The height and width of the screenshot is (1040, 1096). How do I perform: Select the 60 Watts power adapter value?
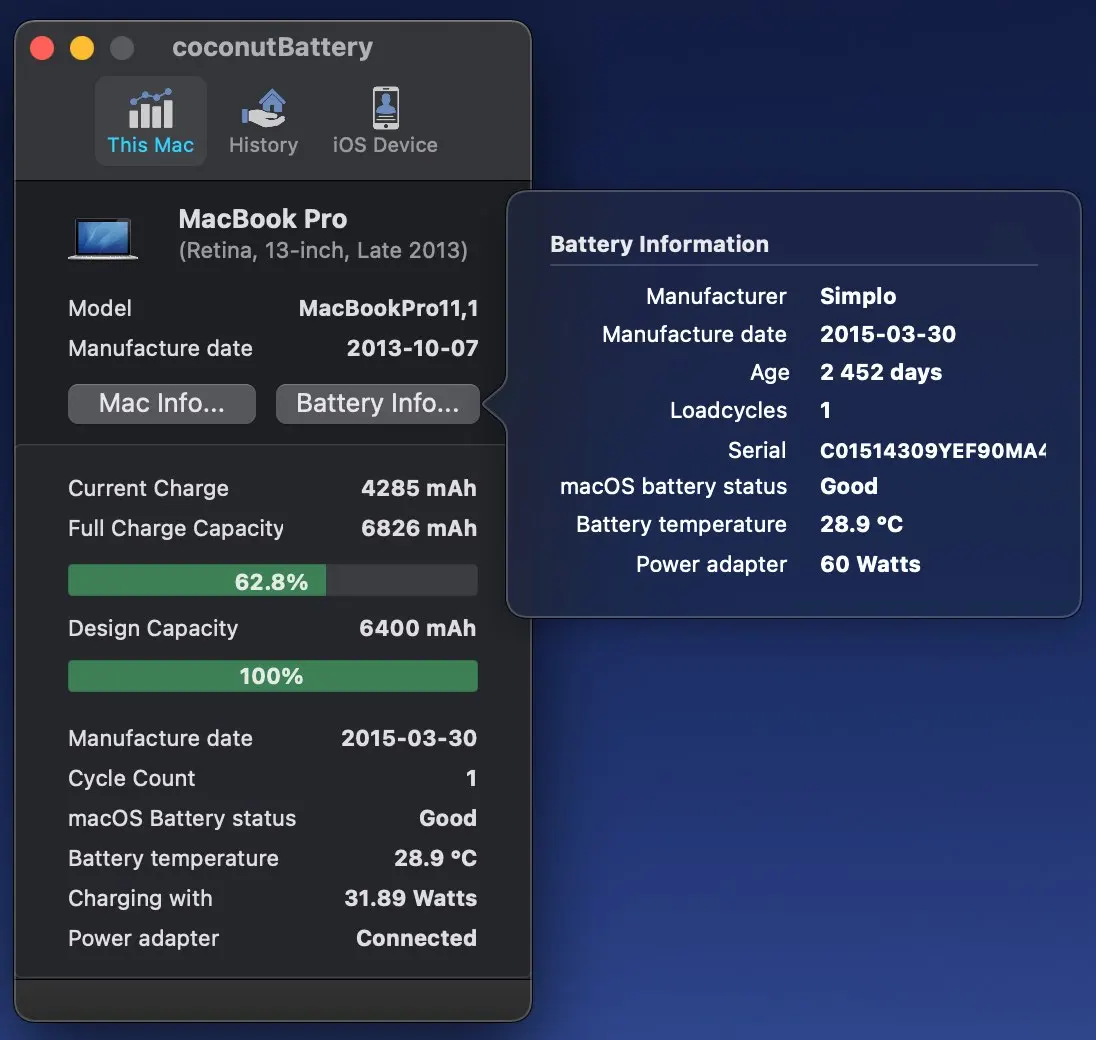(x=870, y=564)
